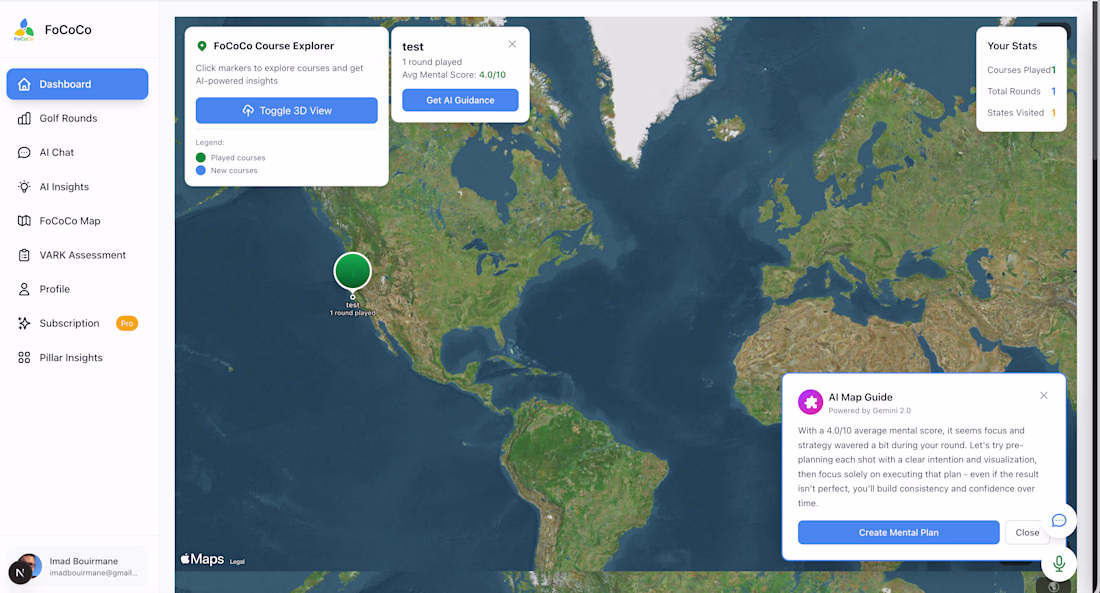The image size is (1100, 593).
Task: Click Imad Bouirmane account name
Action: pyautogui.click(x=83, y=561)
